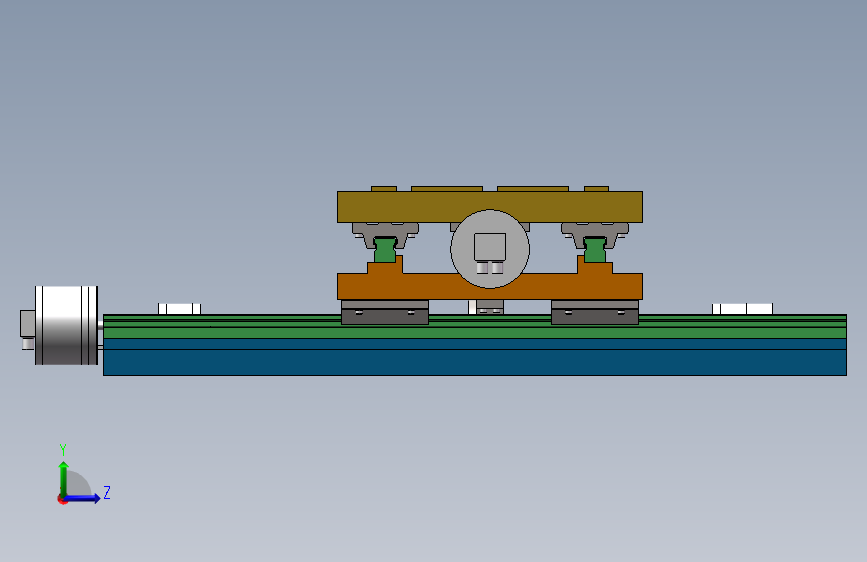Select the right dark lower slider block

(x=595, y=313)
